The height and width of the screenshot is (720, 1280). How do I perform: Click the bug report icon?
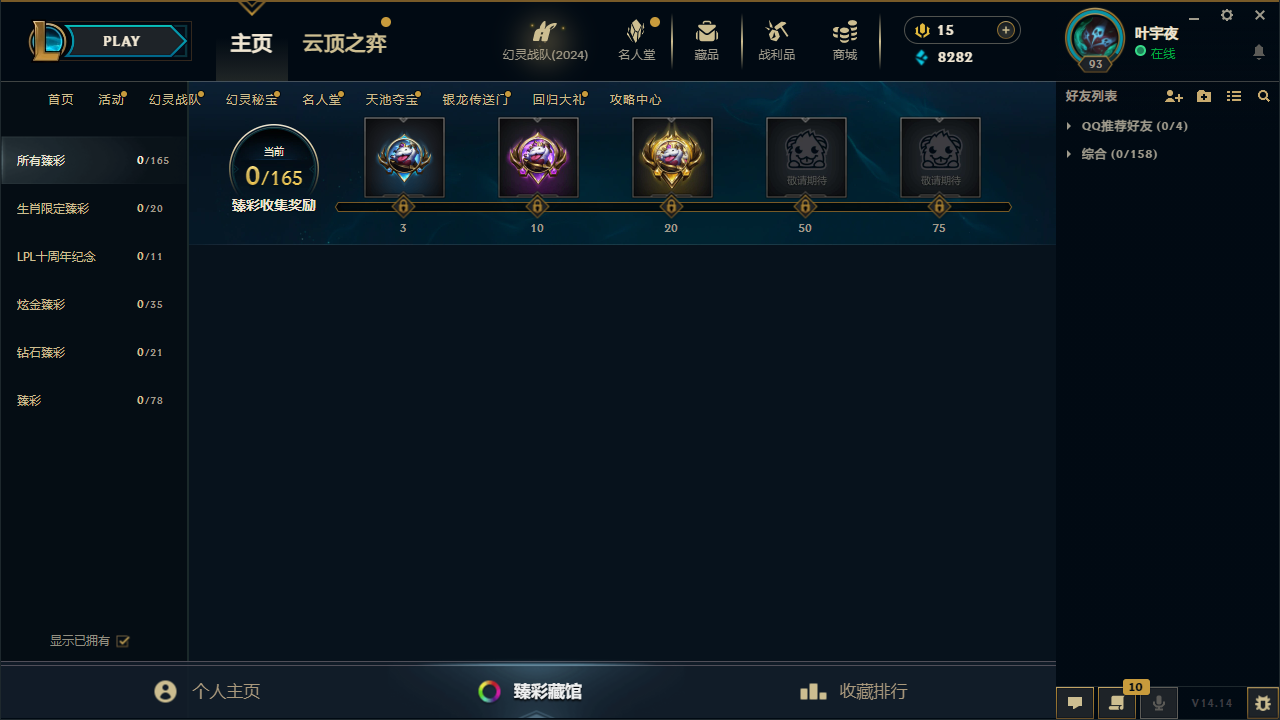(1263, 703)
